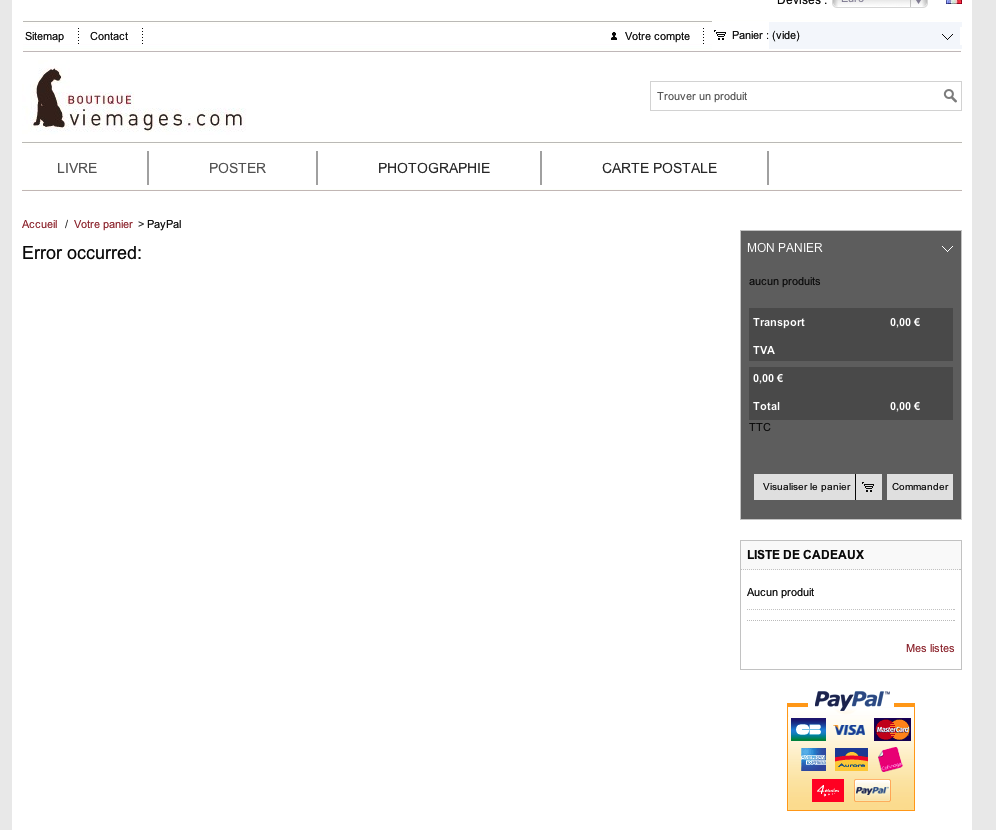The width and height of the screenshot is (996, 830).
Task: Open the Sitemap link
Action: click(x=44, y=36)
